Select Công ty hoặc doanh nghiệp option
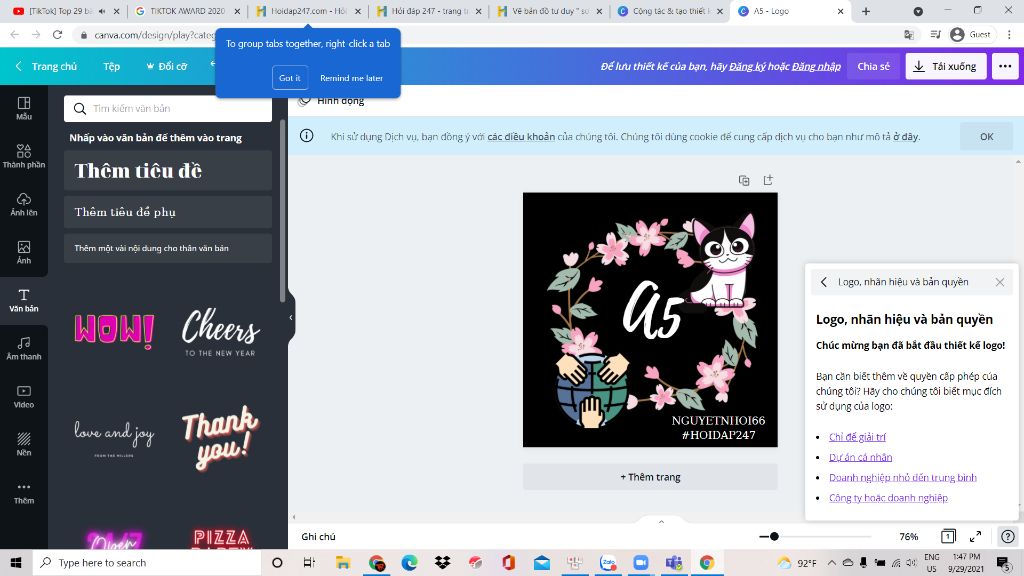This screenshot has width=1024, height=576. (888, 498)
